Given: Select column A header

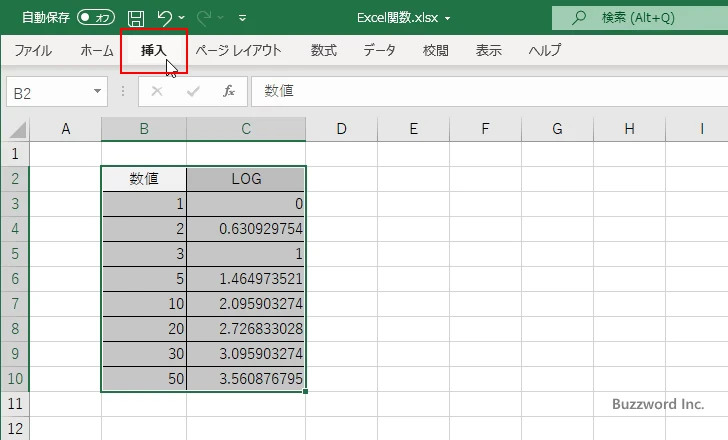Looking at the screenshot, I should coord(65,129).
